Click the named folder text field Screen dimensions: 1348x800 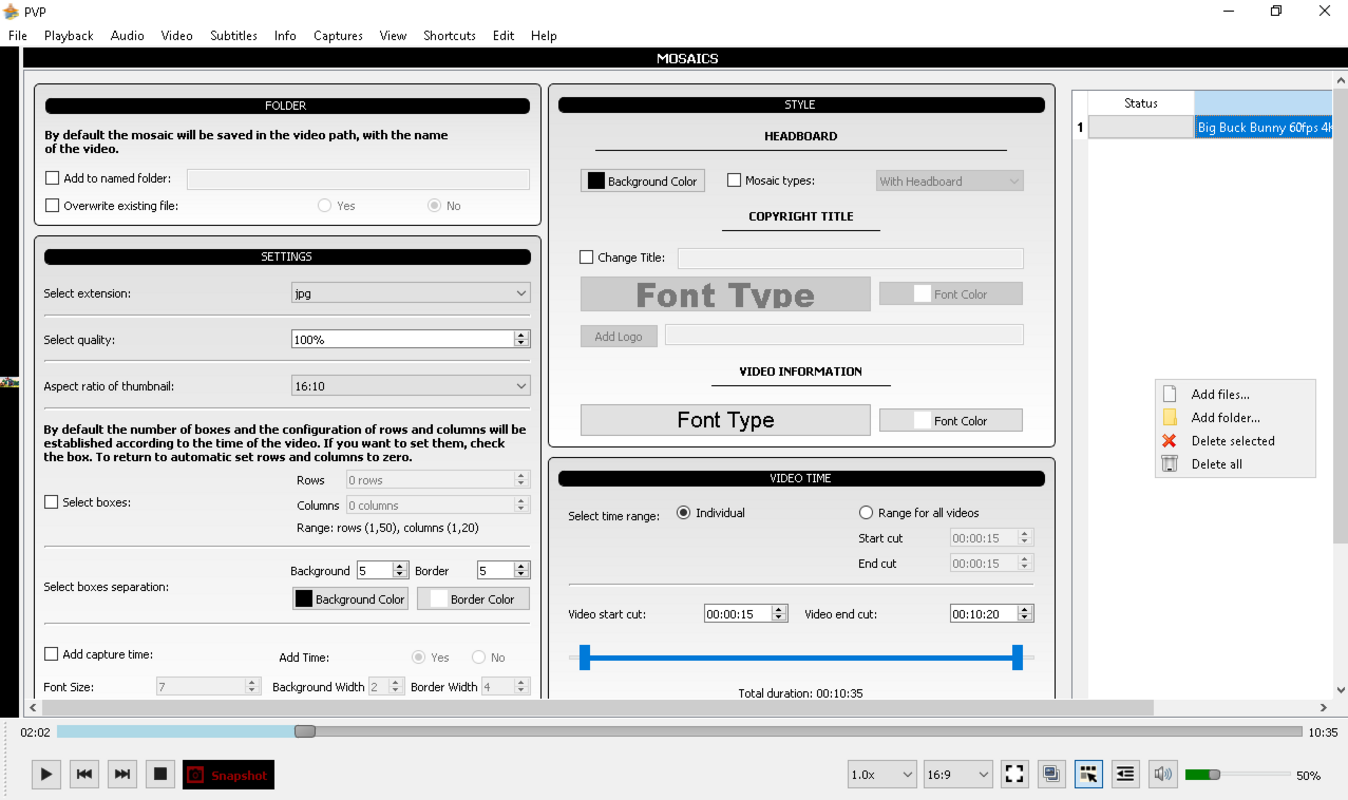pos(358,178)
